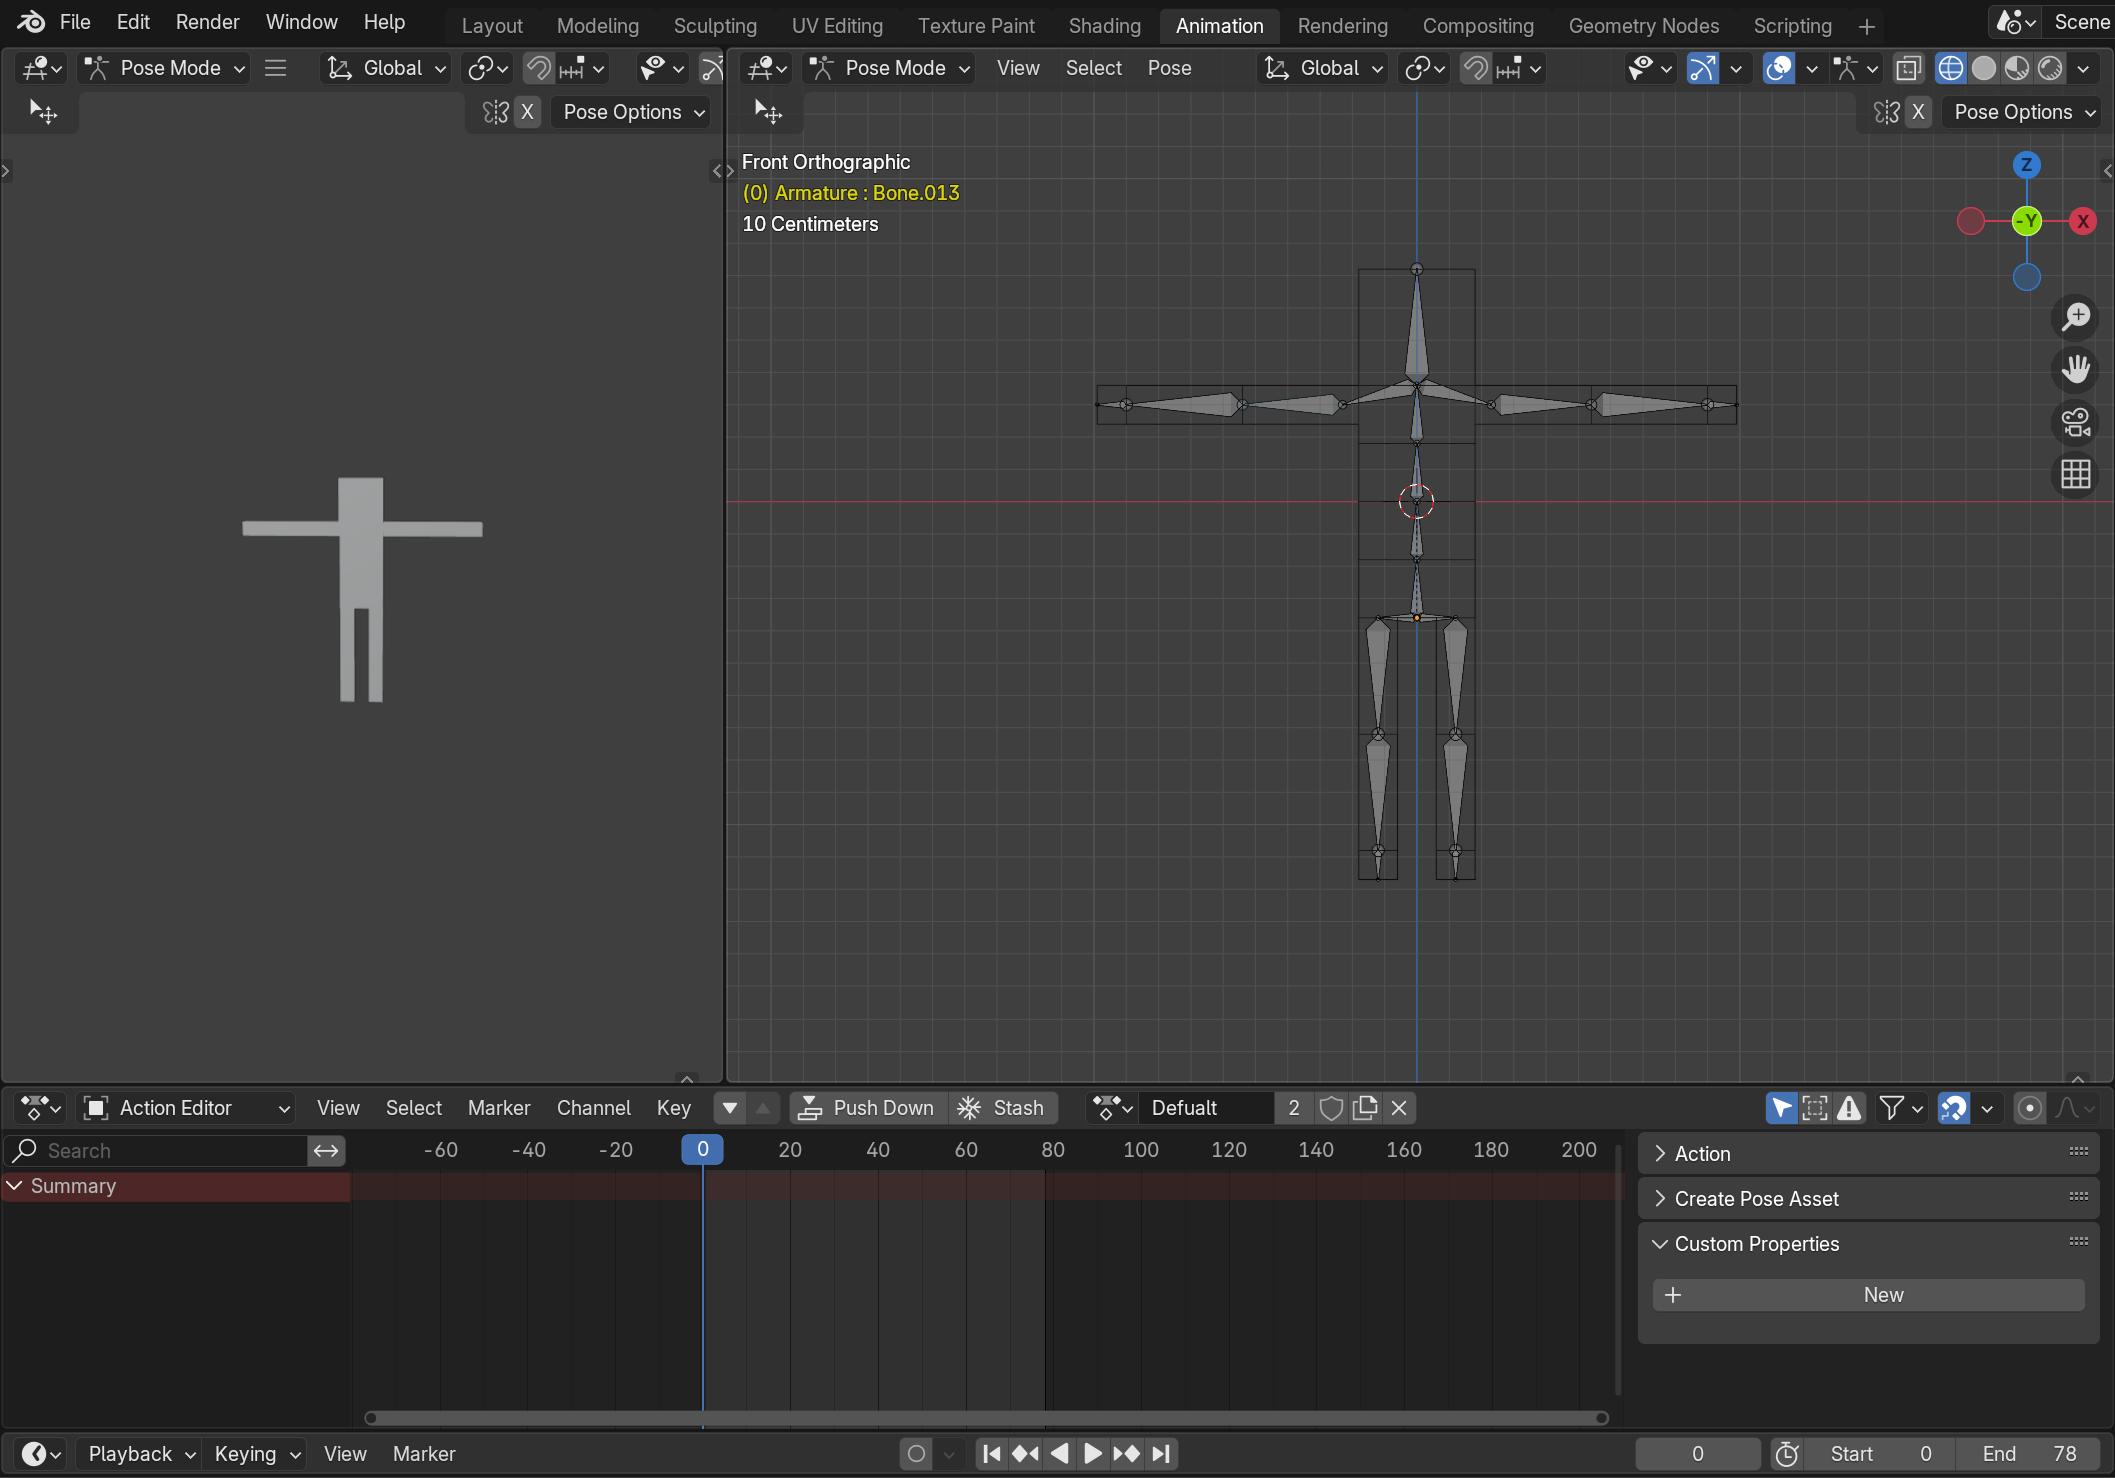The image size is (2115, 1478).
Task: Open the Pose menu
Action: 1169,68
